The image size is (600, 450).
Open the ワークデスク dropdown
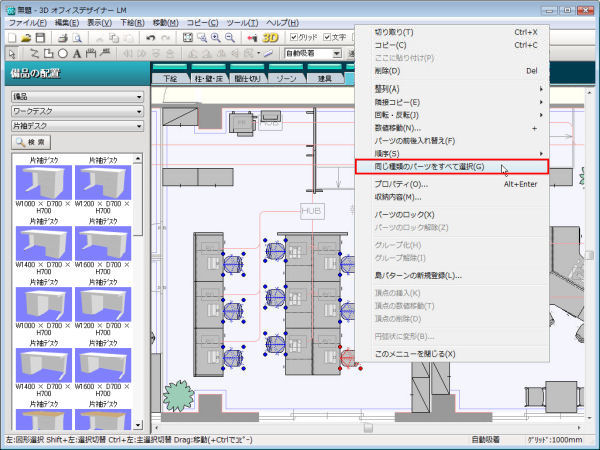[x=77, y=111]
